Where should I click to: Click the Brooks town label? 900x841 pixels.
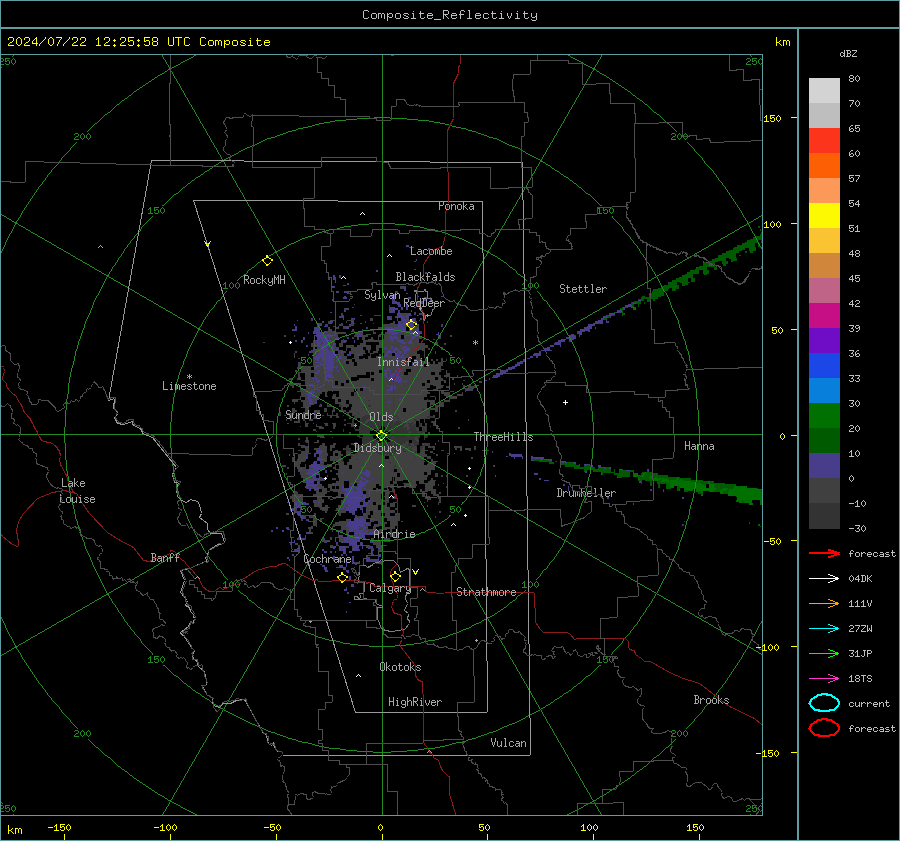click(711, 700)
